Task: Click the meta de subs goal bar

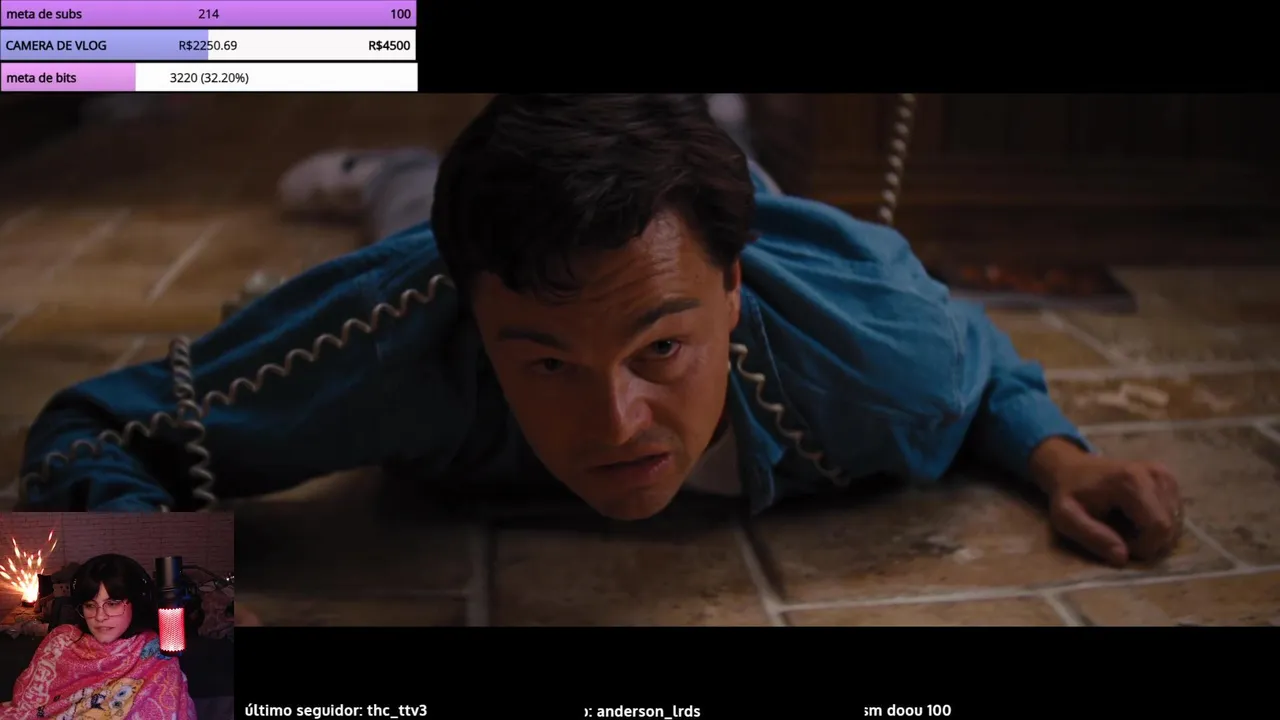Action: (208, 14)
